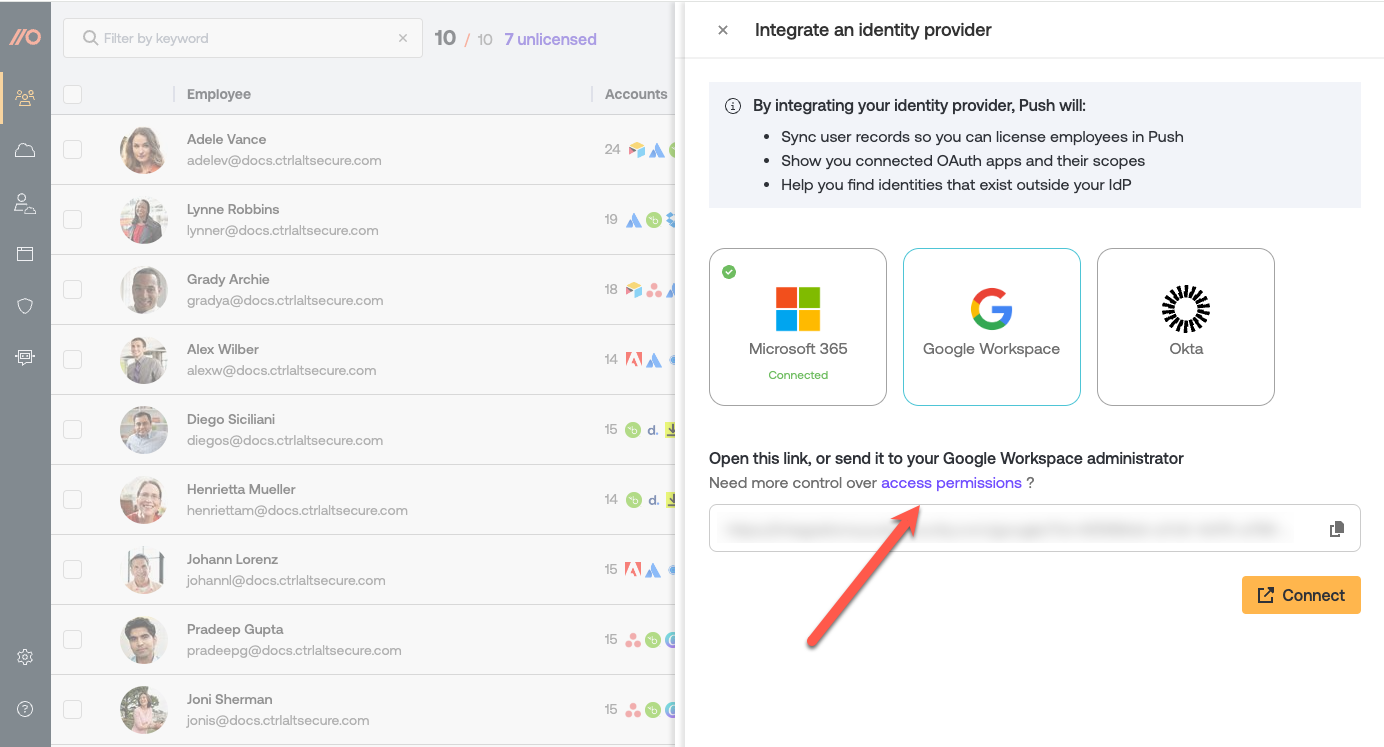Click henriettam@docs.ctrlaltsecure.com email
This screenshot has width=1384, height=747.
(297, 510)
